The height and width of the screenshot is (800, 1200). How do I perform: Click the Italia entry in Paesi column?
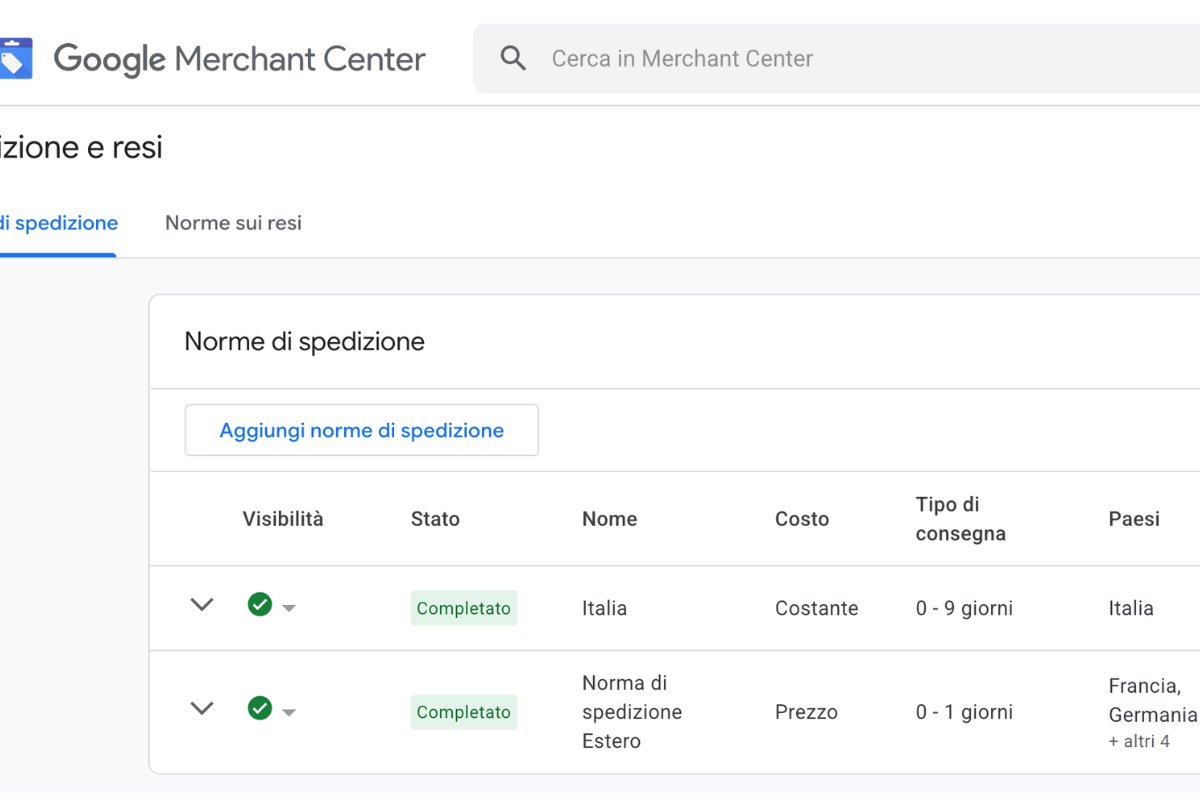(1131, 608)
